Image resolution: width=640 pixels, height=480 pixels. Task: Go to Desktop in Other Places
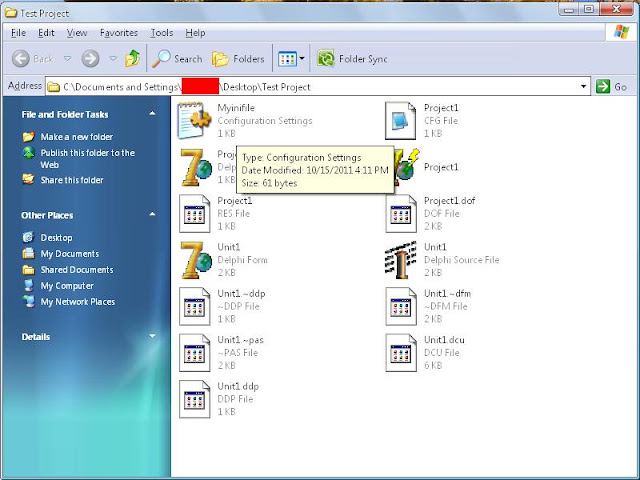(56, 238)
